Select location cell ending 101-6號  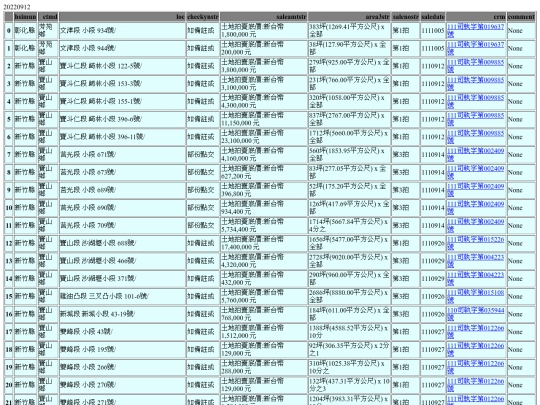pyautogui.click(x=122, y=297)
